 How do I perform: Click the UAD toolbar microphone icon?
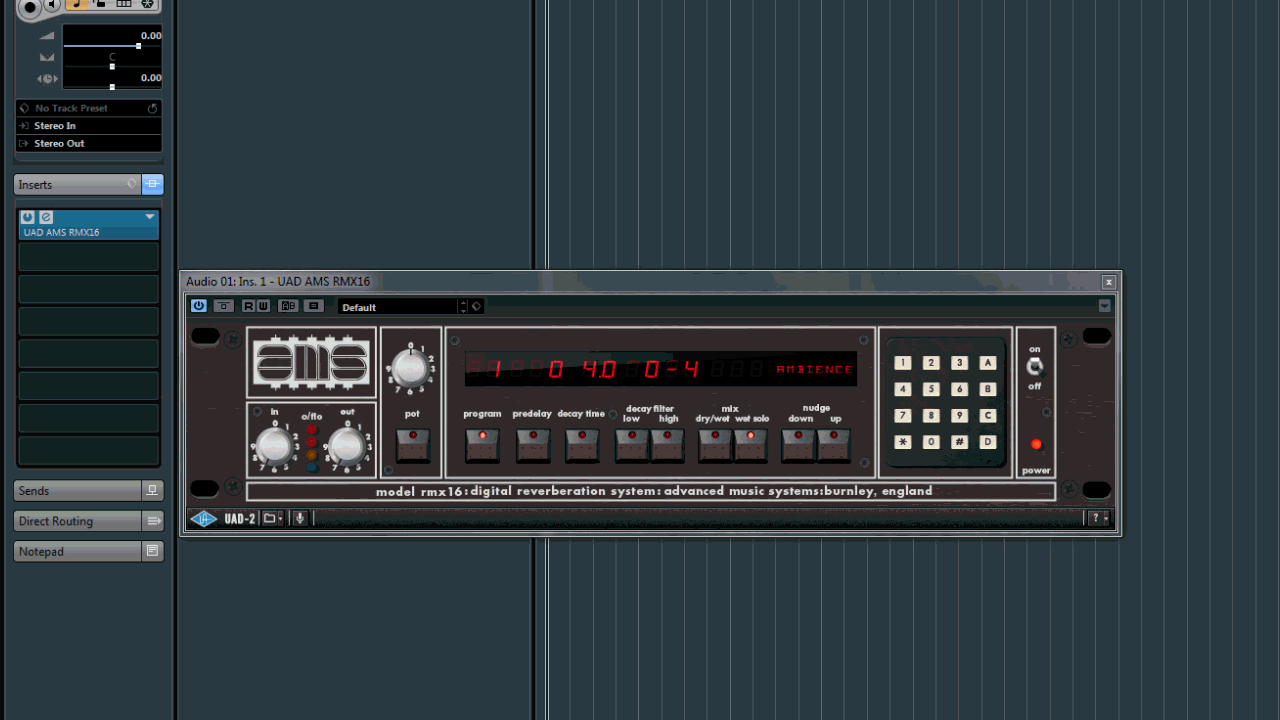click(299, 518)
